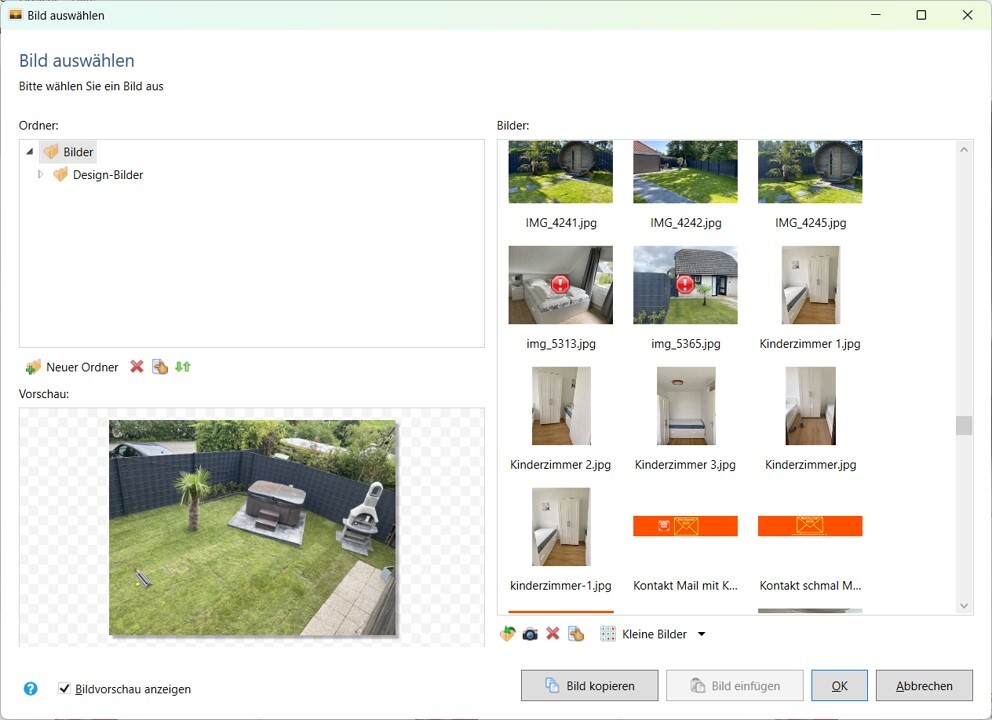This screenshot has height=720, width=992.
Task: Open the Kleine Bilder size dropdown
Action: (702, 634)
